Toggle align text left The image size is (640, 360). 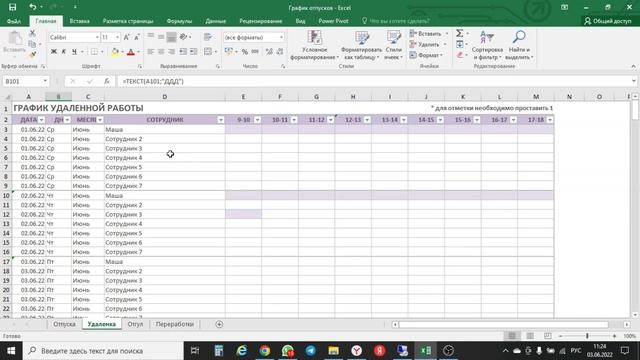151,52
